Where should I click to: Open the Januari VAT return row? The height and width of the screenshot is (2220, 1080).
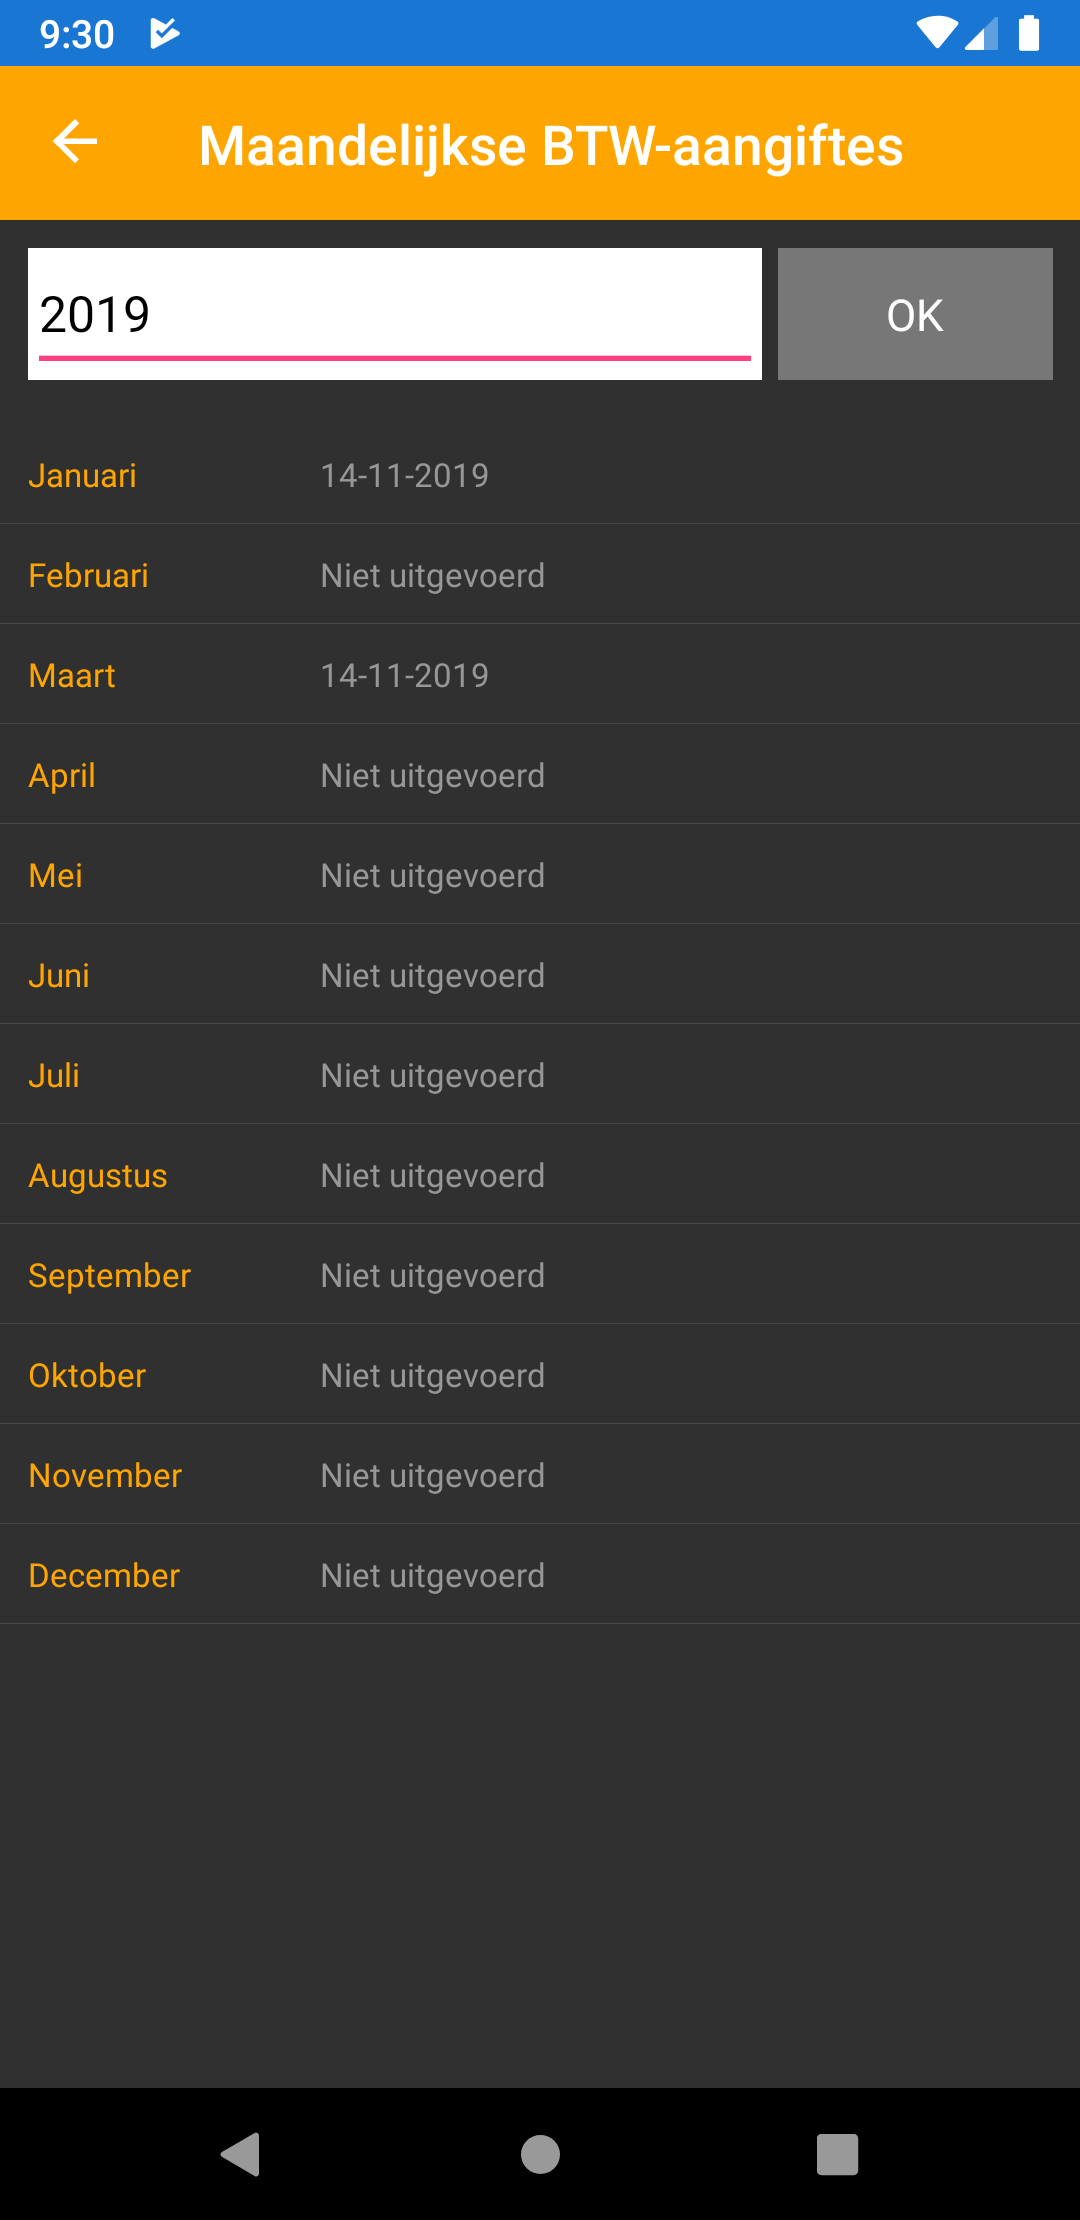coord(540,475)
